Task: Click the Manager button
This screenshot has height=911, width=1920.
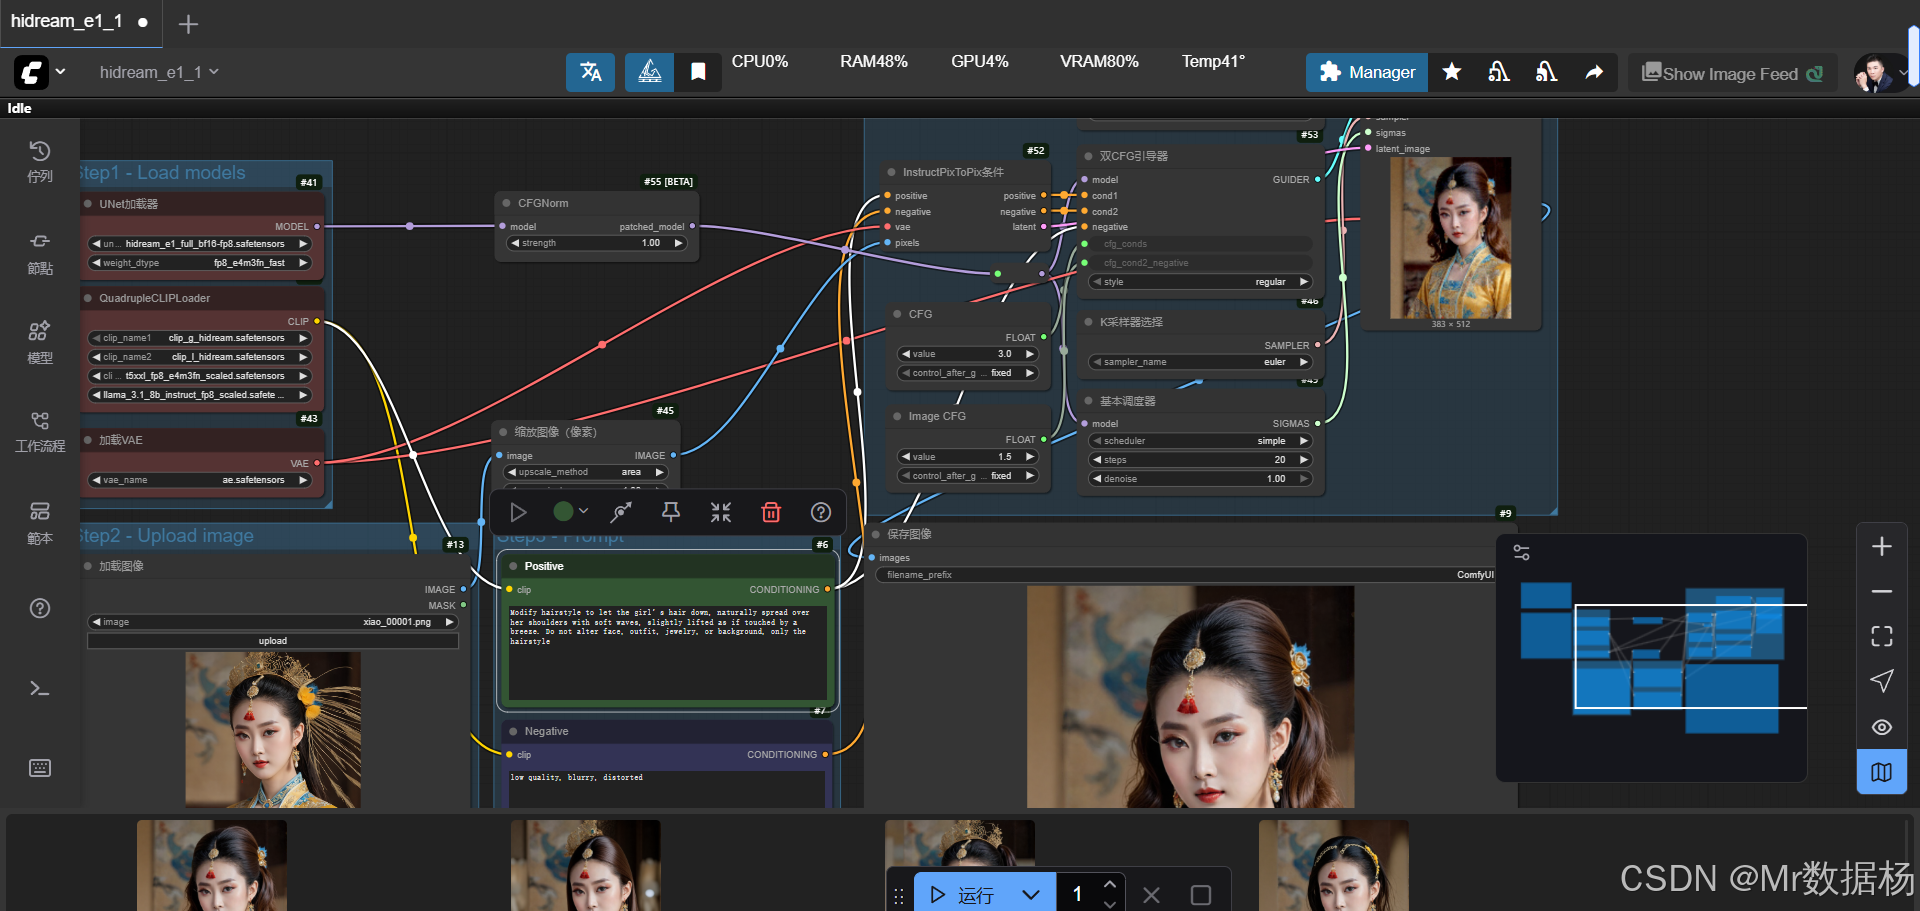Action: point(1367,72)
